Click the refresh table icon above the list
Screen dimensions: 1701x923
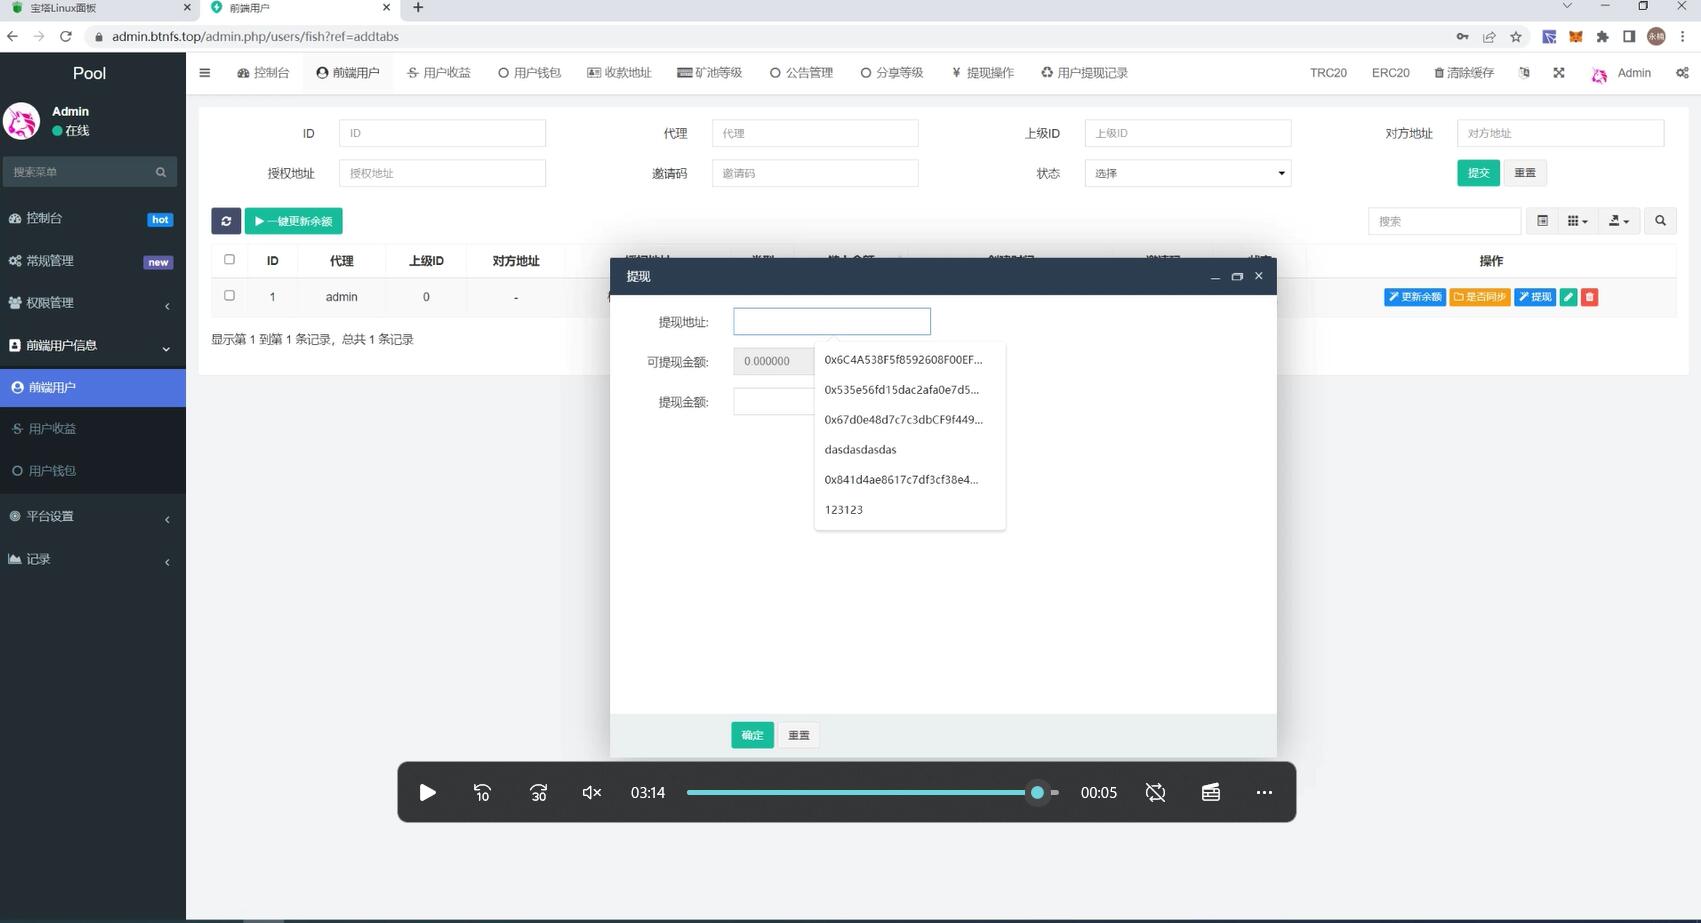225,220
